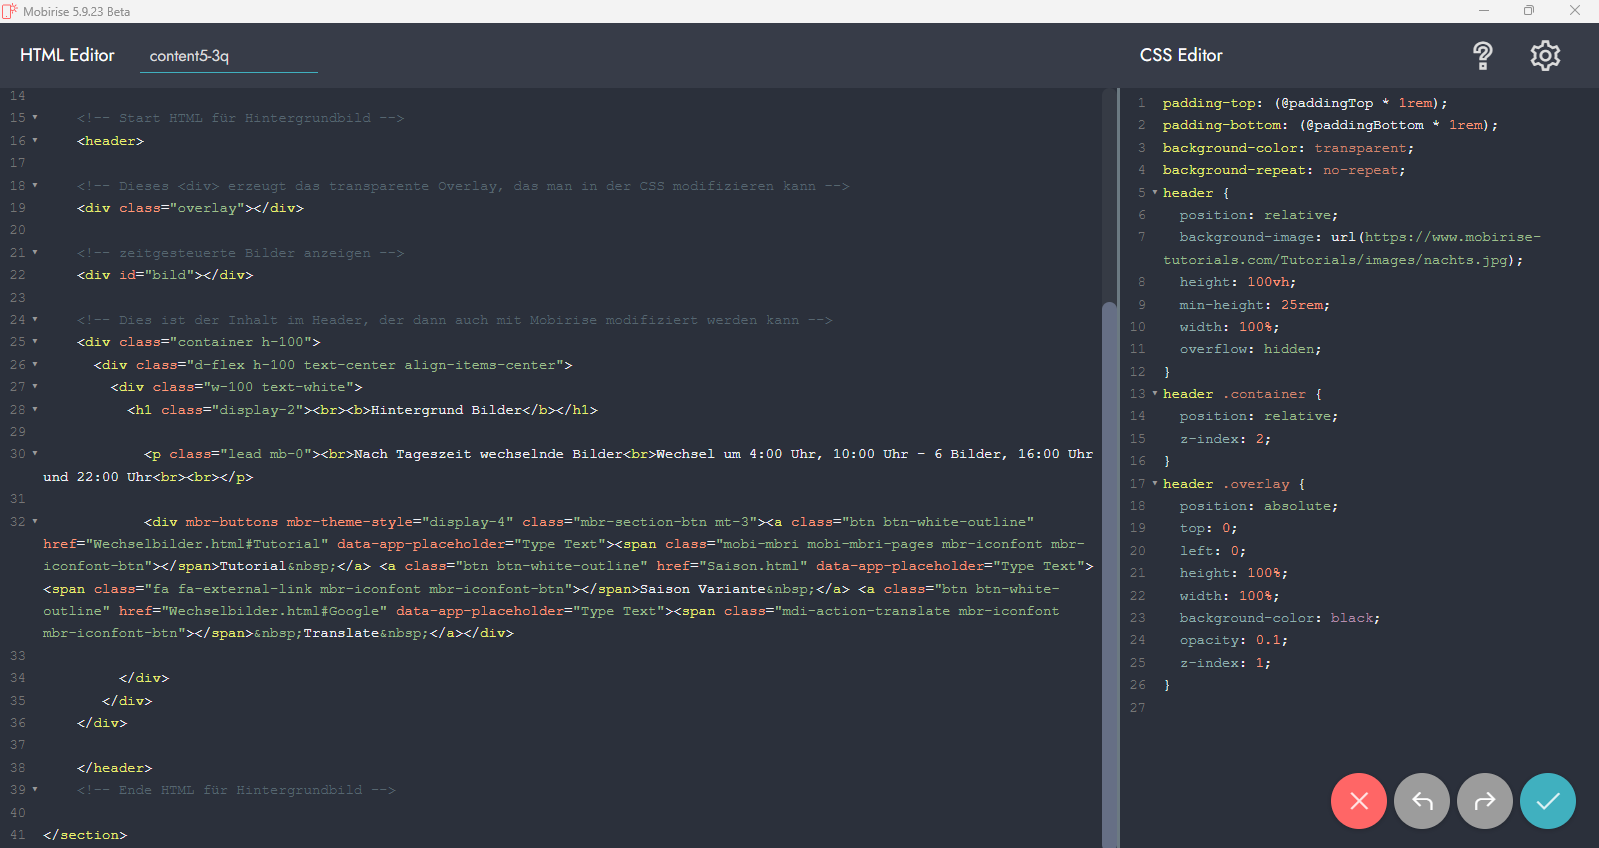
Task: Click 'Nach Tageszeit wechselnde Bilder' paragraph text
Action: (x=488, y=454)
